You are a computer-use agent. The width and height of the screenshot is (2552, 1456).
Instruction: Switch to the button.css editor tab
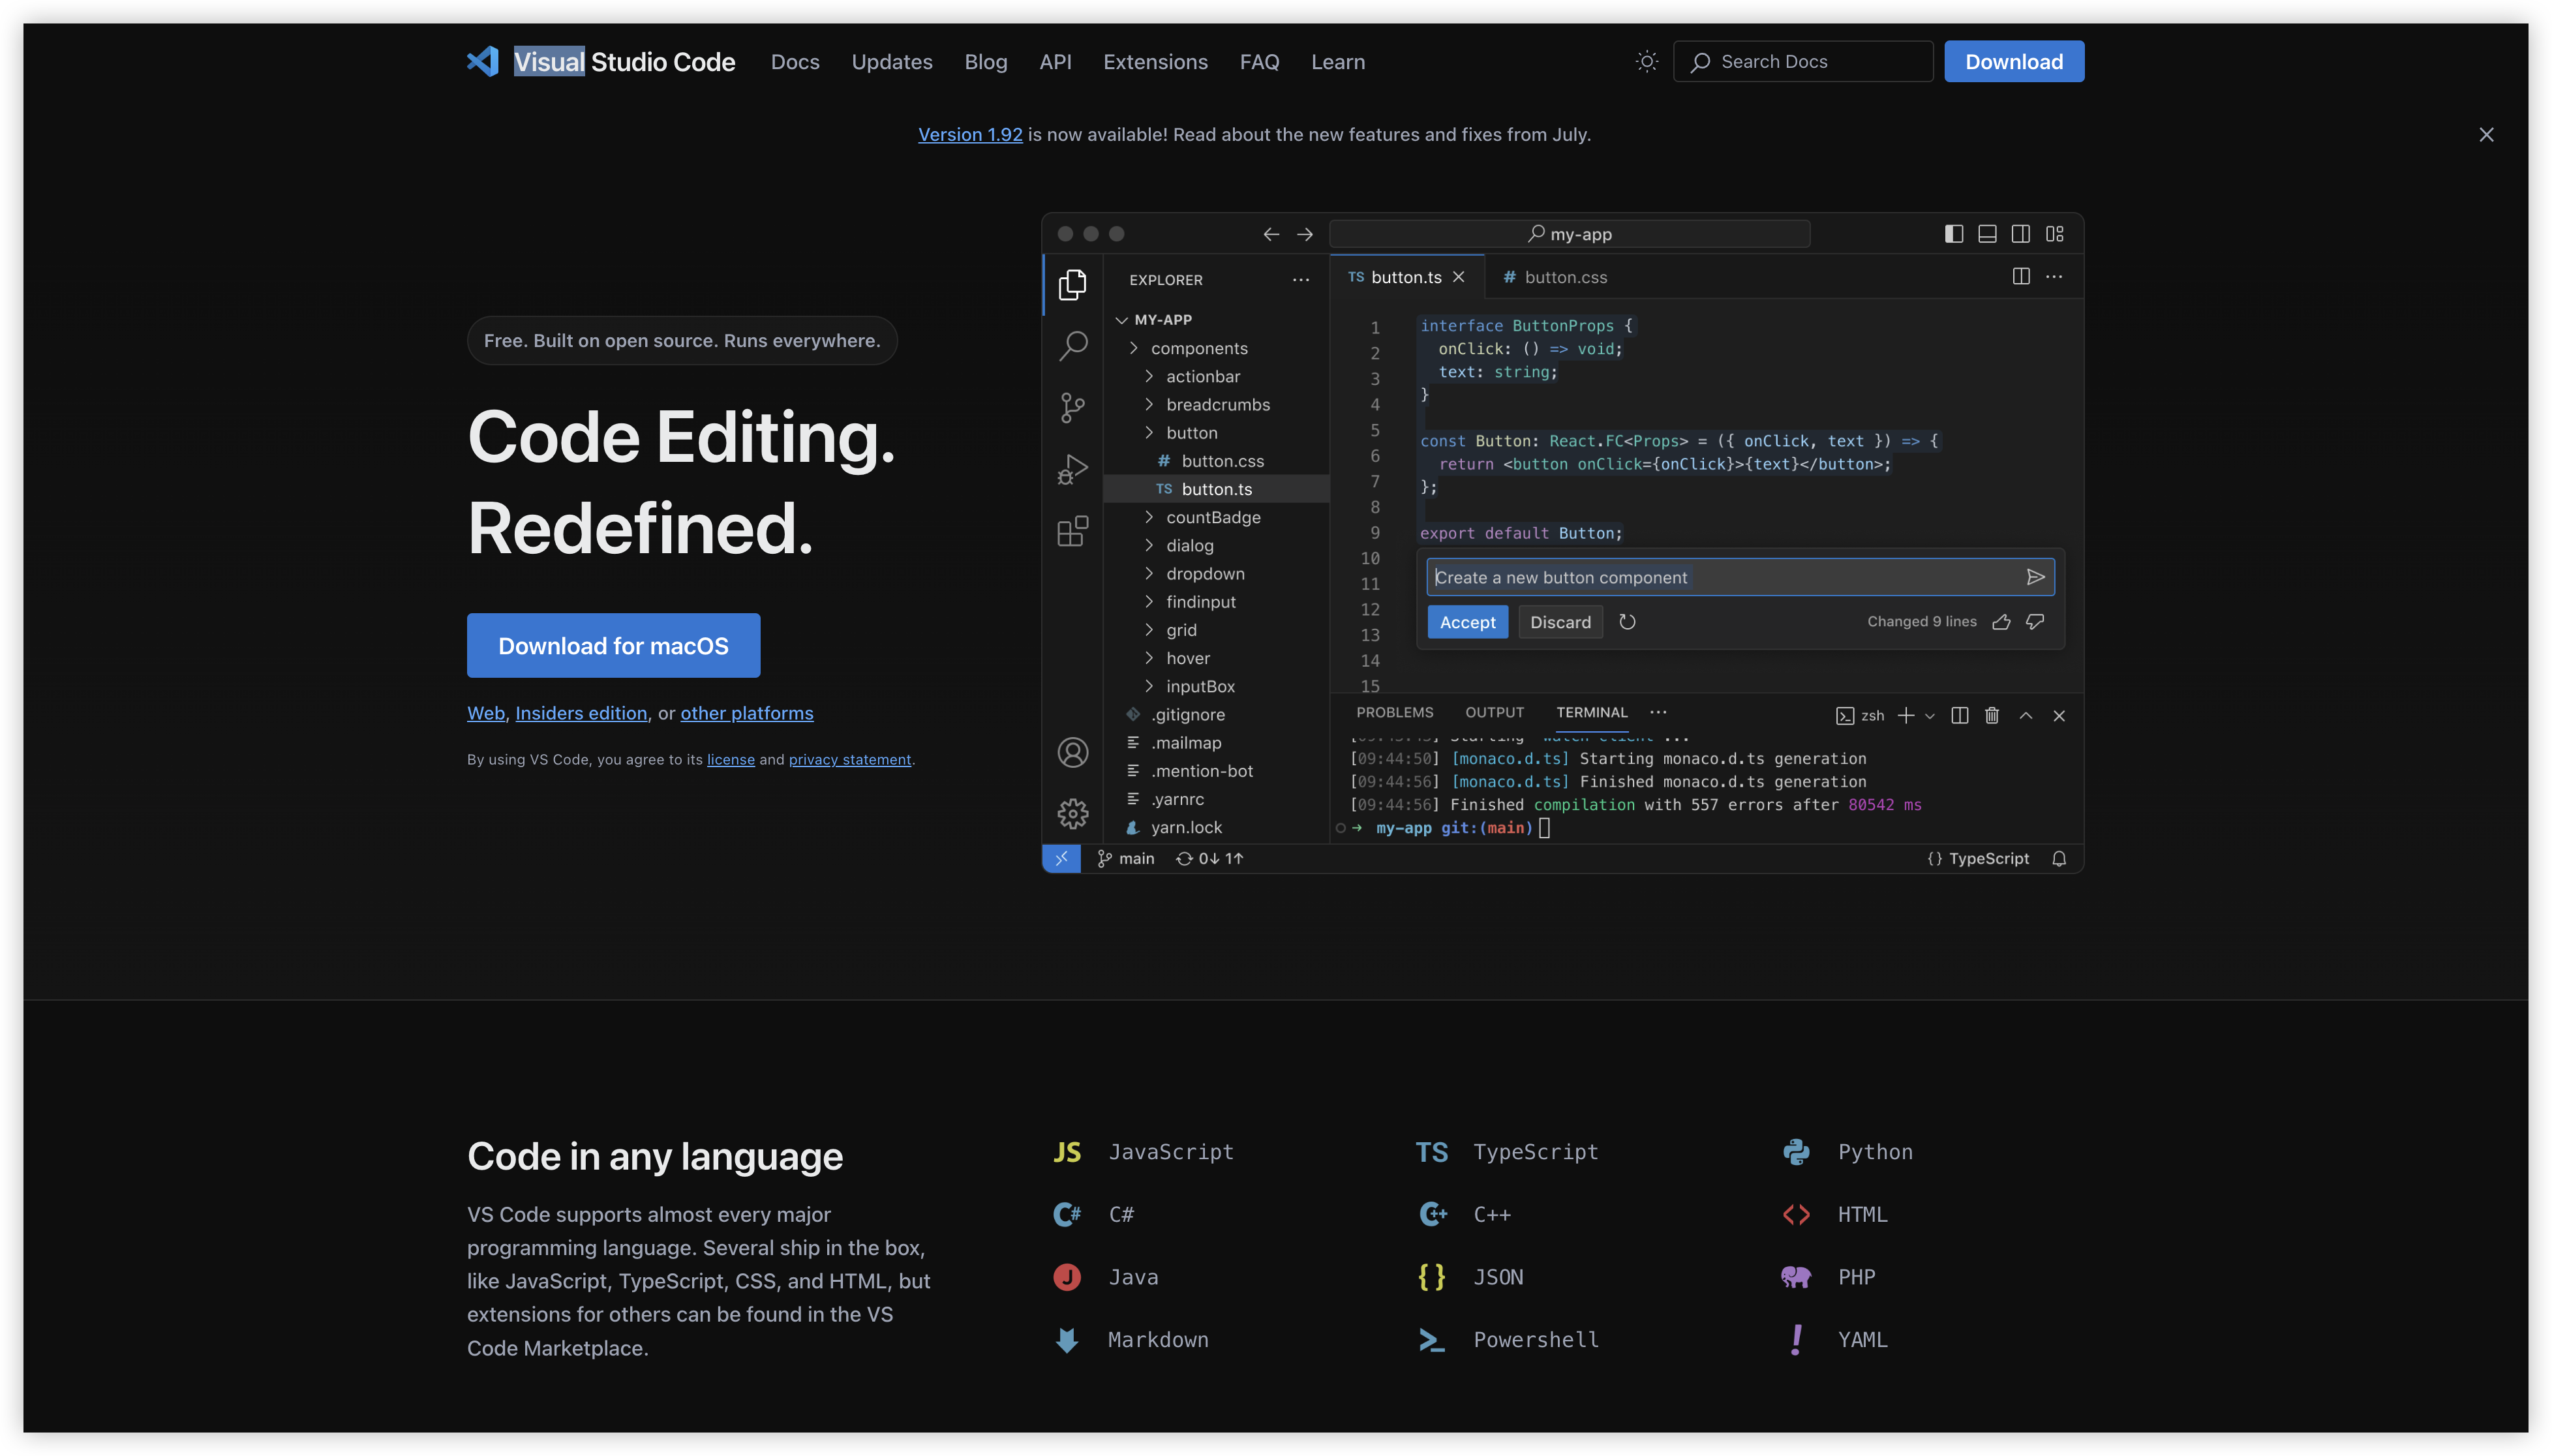[1564, 277]
